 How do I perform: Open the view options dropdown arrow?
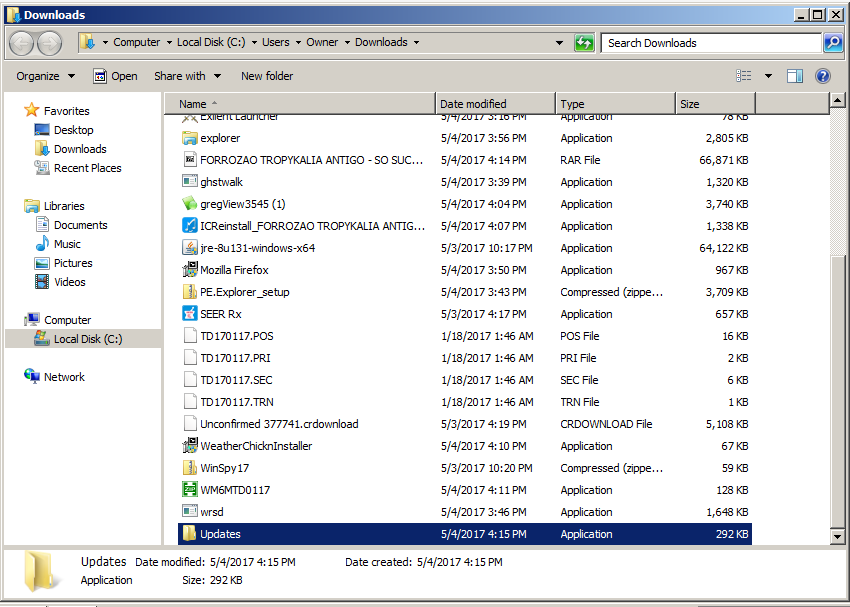[x=768, y=76]
